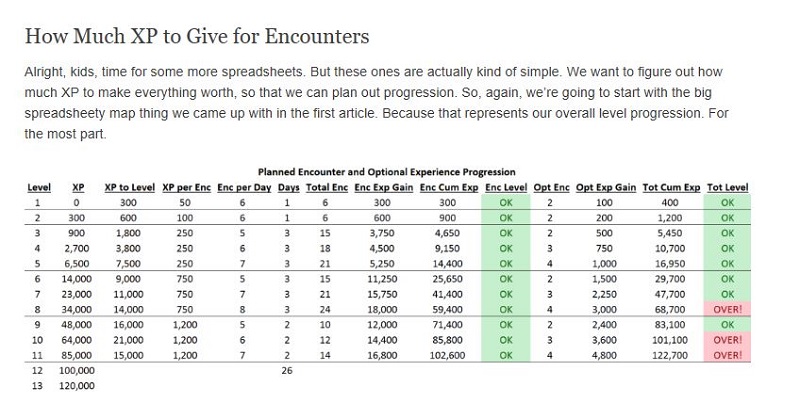Select the 'Enc Cum Exp' column header
The height and width of the screenshot is (403, 800).
coord(449,187)
